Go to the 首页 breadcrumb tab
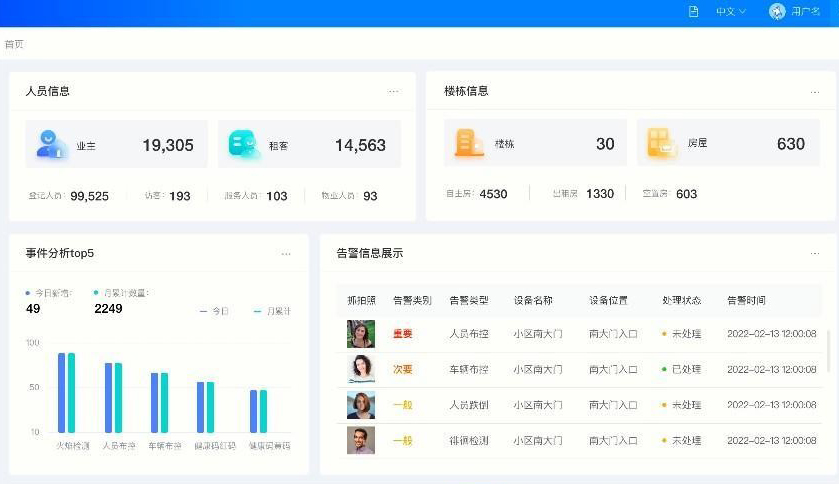This screenshot has width=839, height=484. click(x=14, y=45)
